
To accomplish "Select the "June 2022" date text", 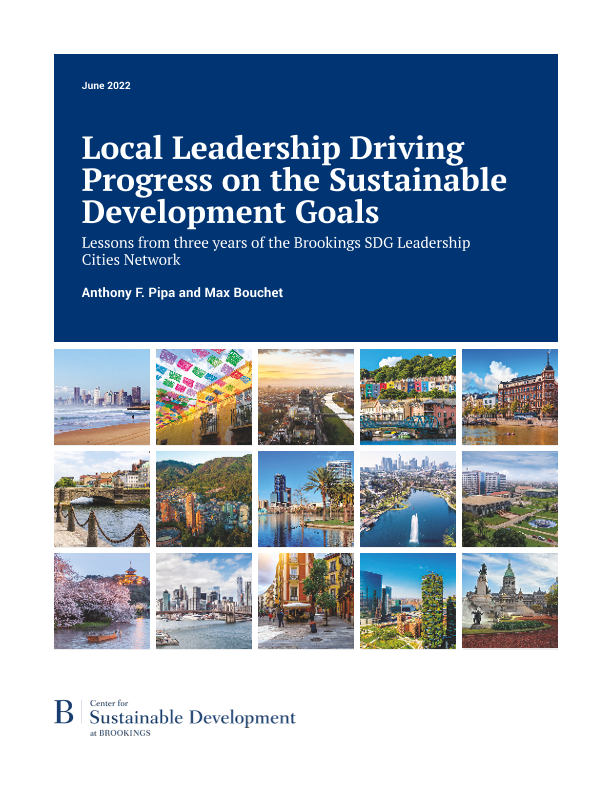I will point(106,86).
